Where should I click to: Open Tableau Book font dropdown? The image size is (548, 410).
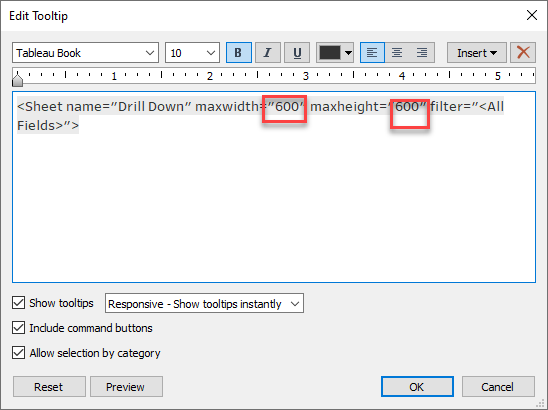85,53
